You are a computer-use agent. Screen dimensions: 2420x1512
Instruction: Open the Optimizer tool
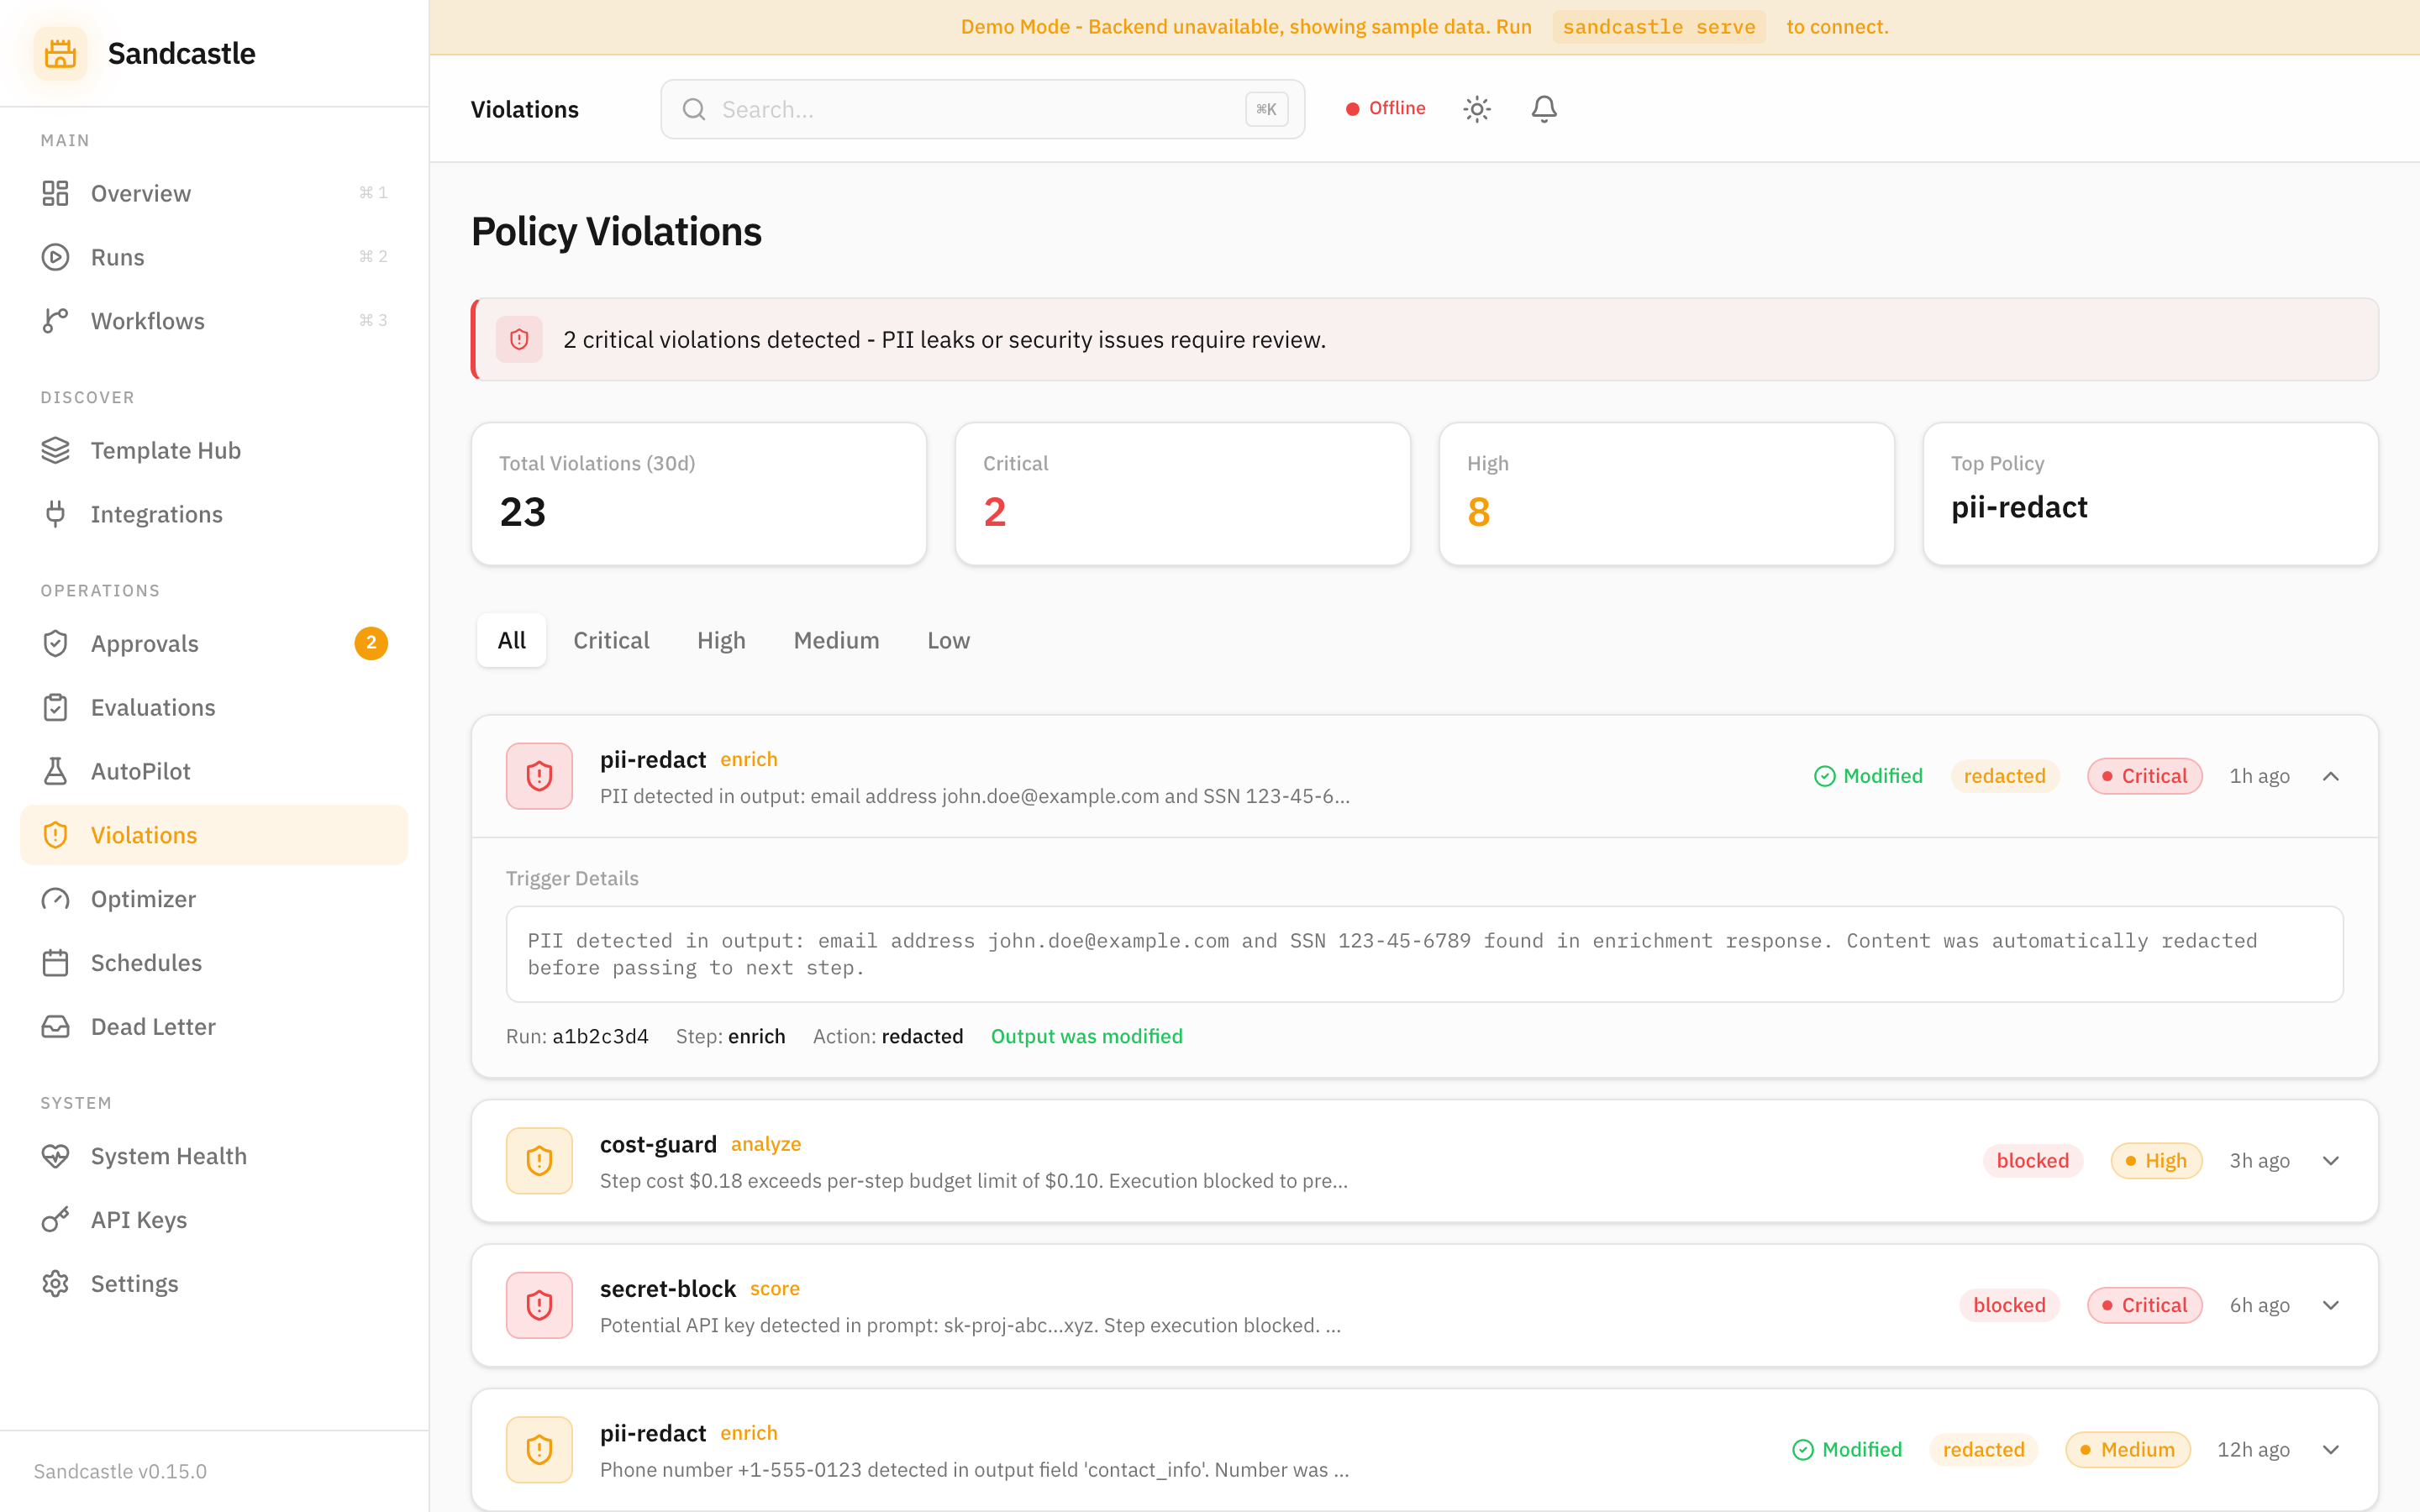[x=143, y=898]
